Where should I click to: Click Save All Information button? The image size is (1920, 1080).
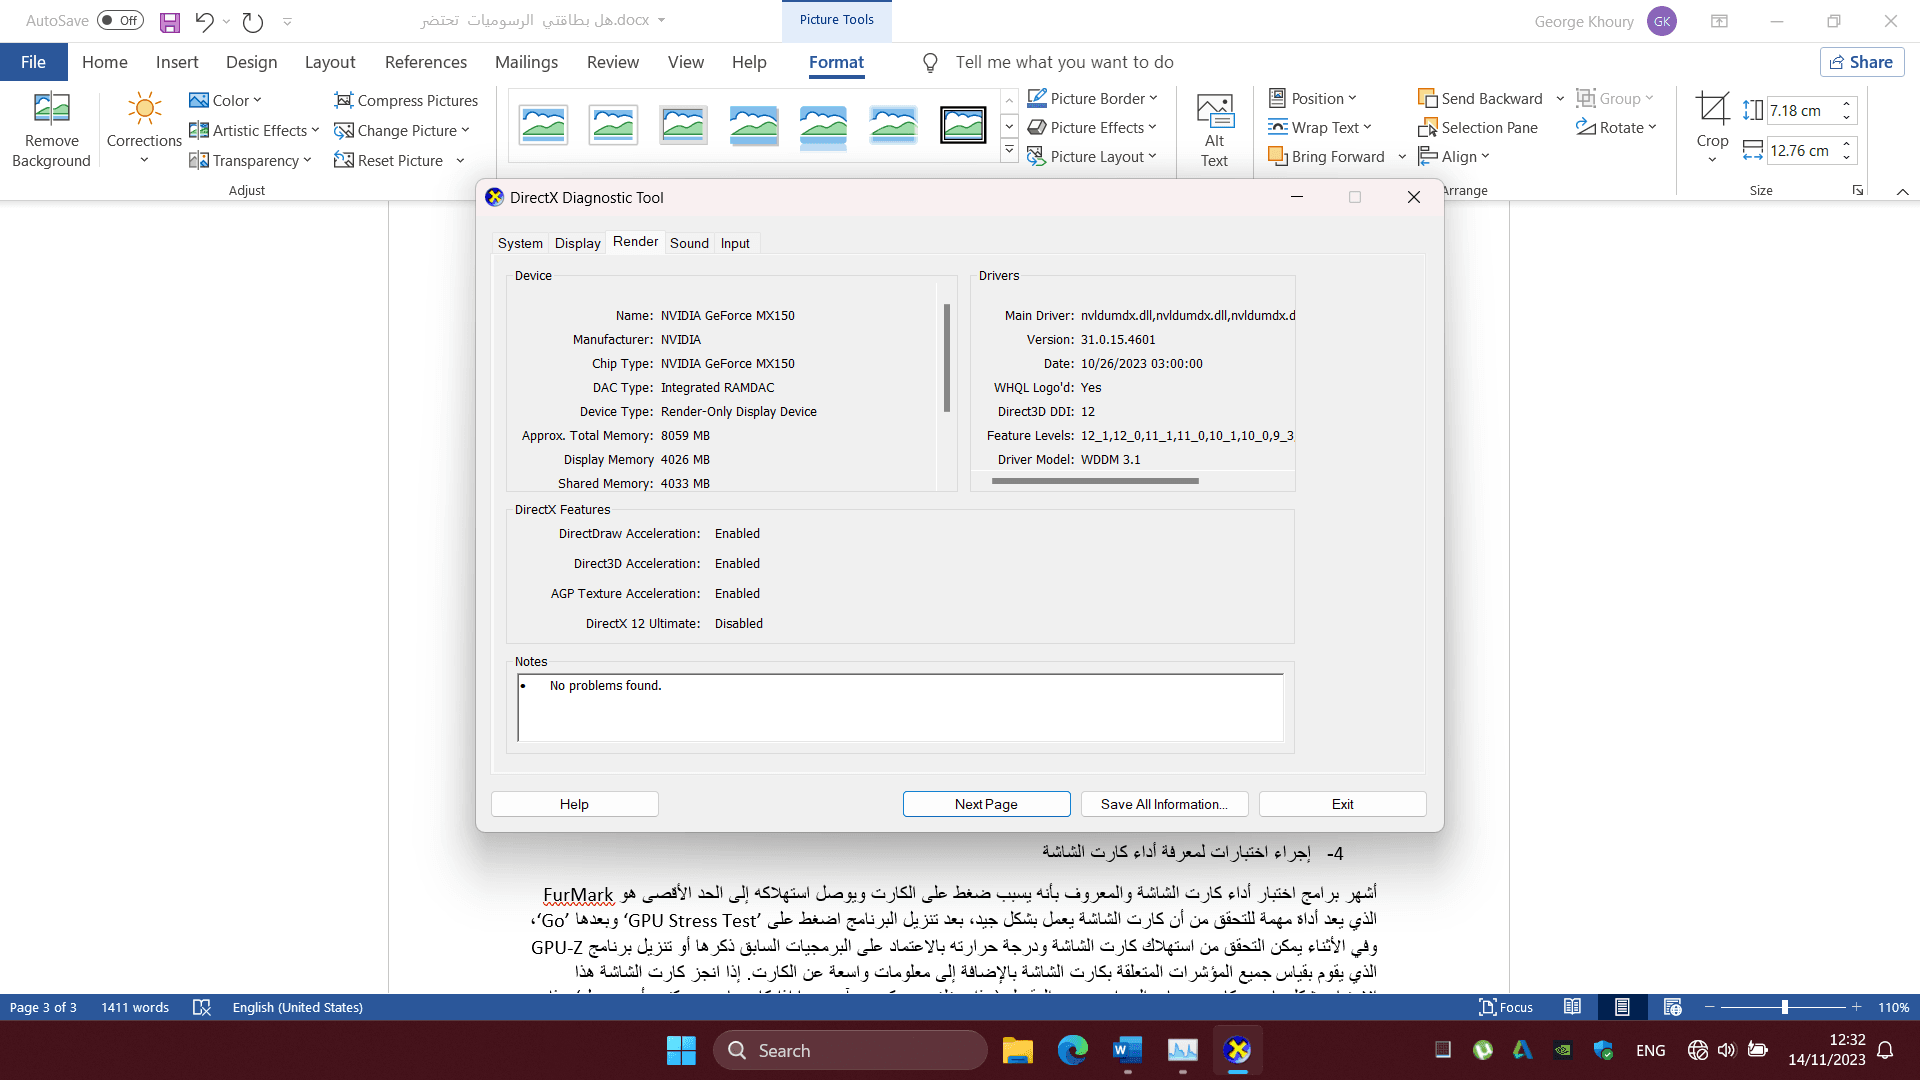1163,804
